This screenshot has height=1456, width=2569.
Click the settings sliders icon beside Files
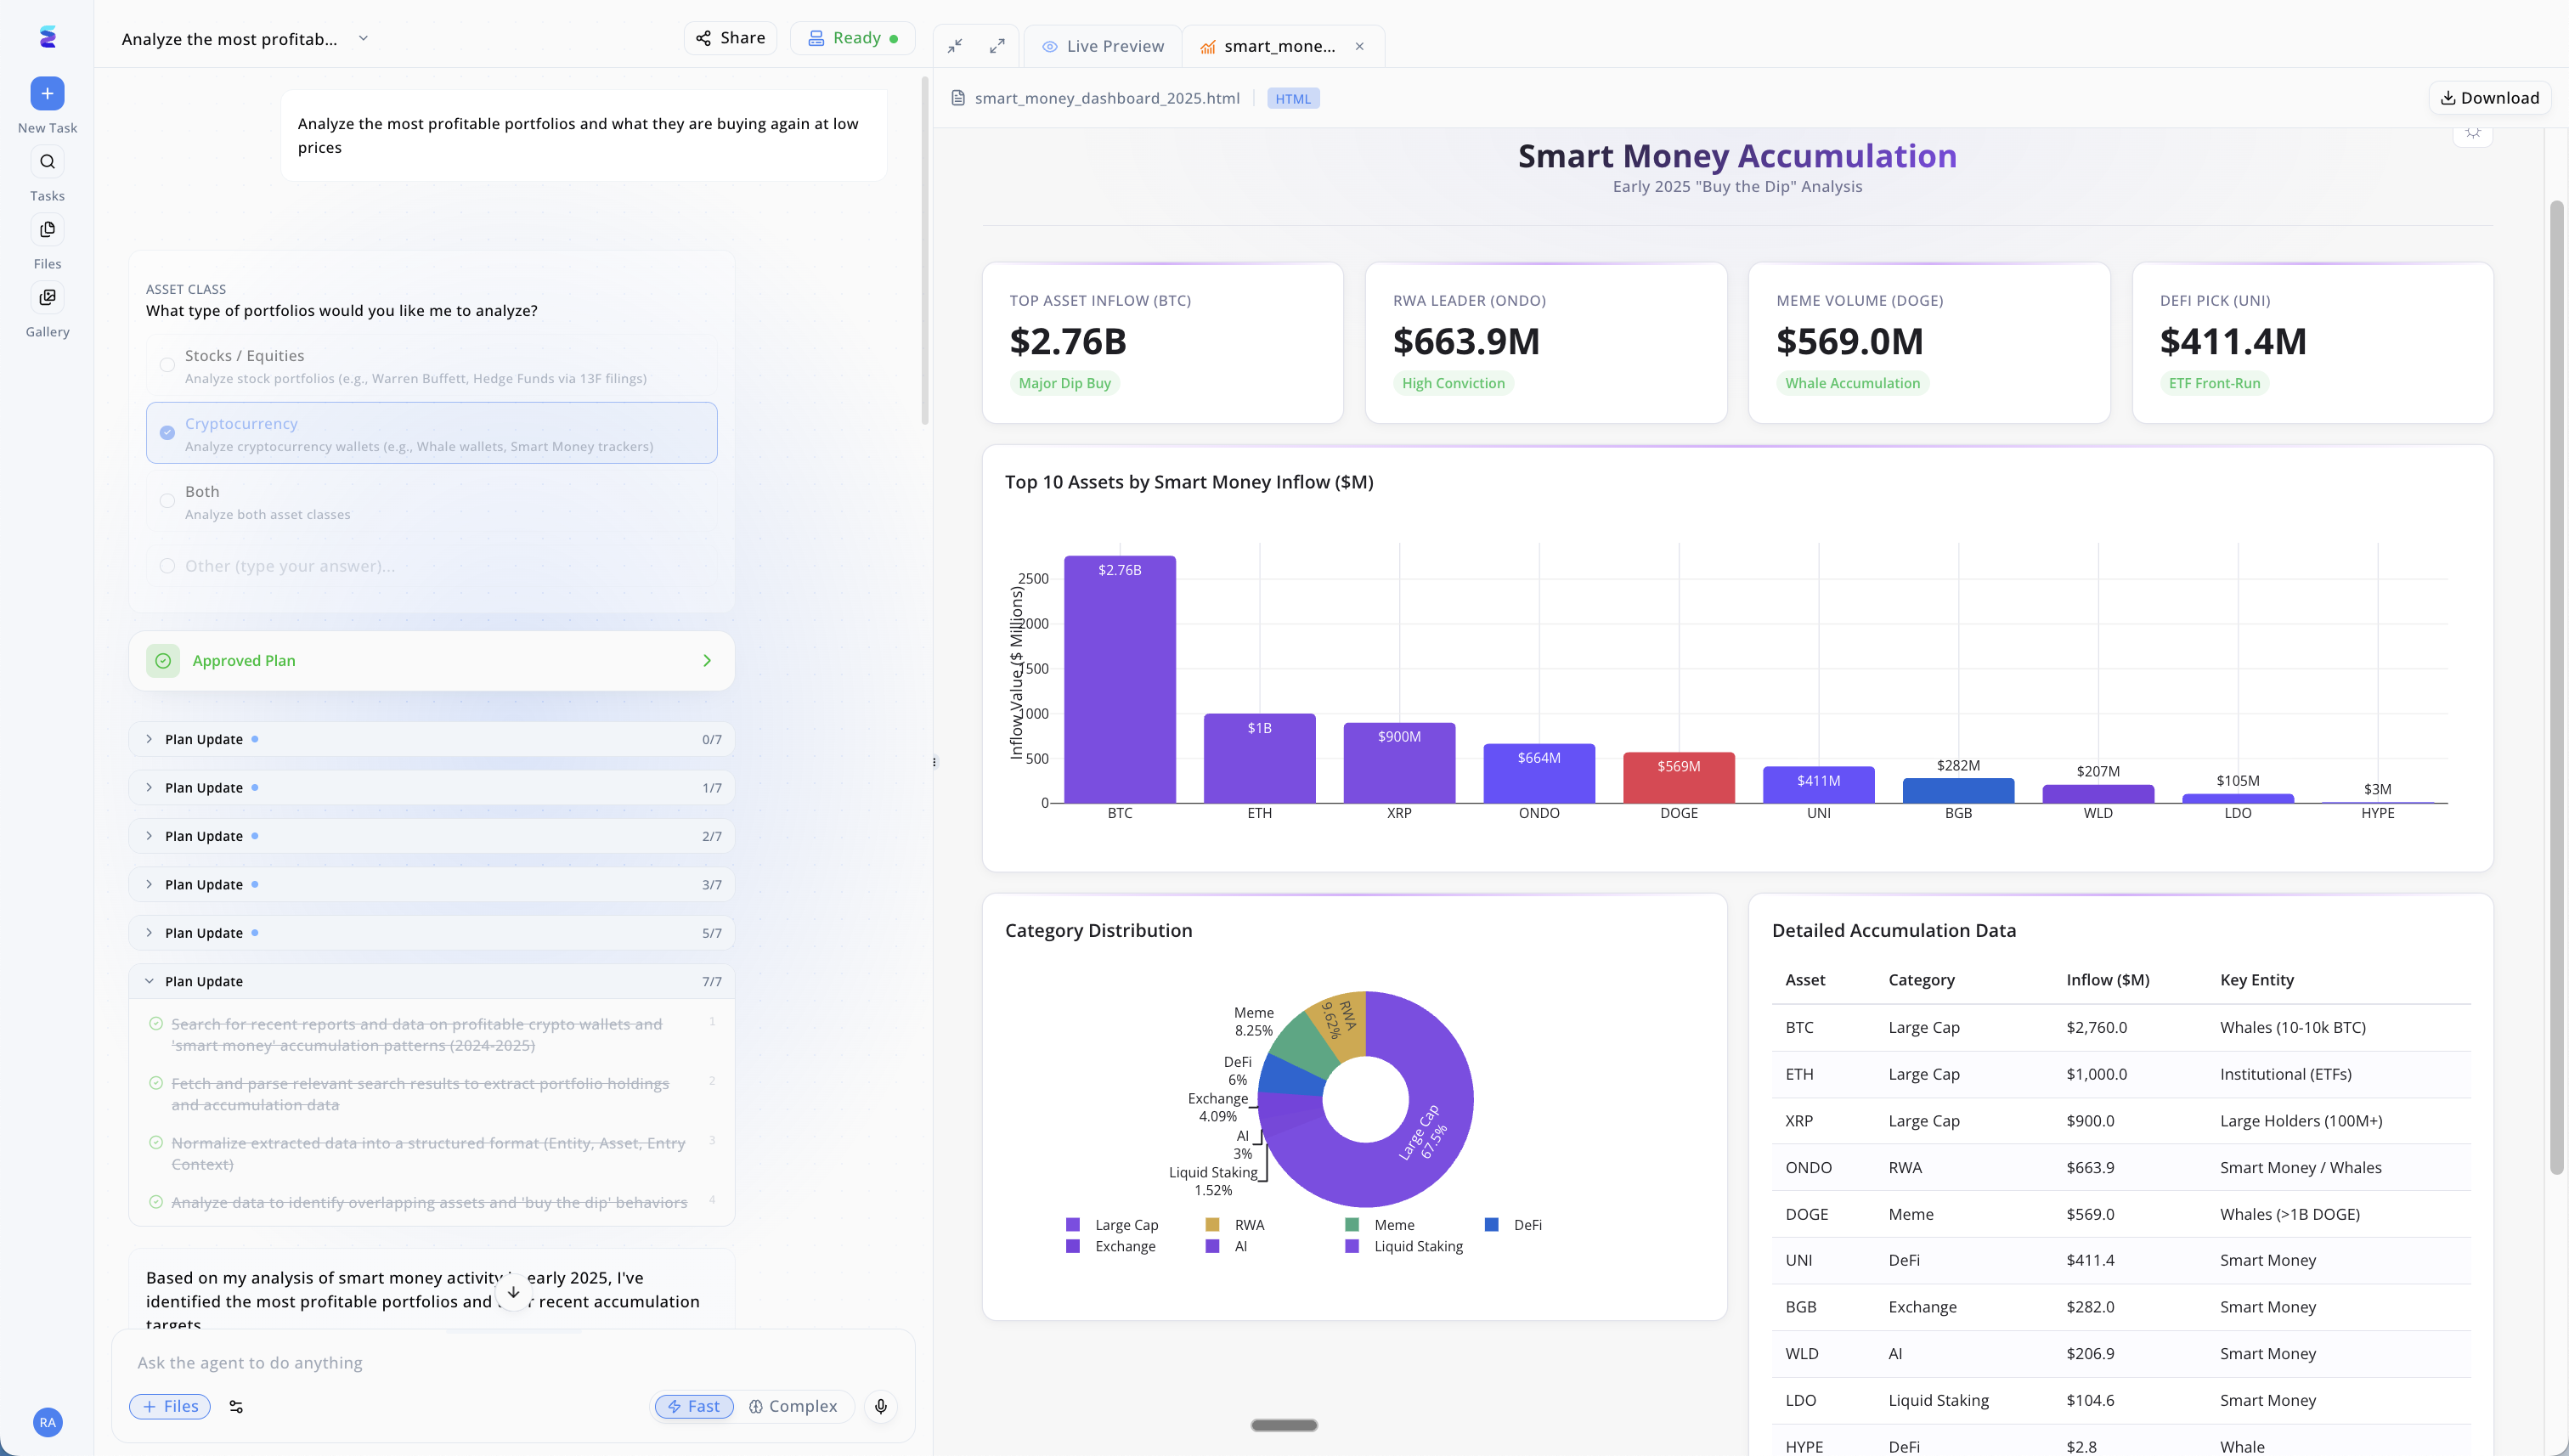(x=236, y=1406)
